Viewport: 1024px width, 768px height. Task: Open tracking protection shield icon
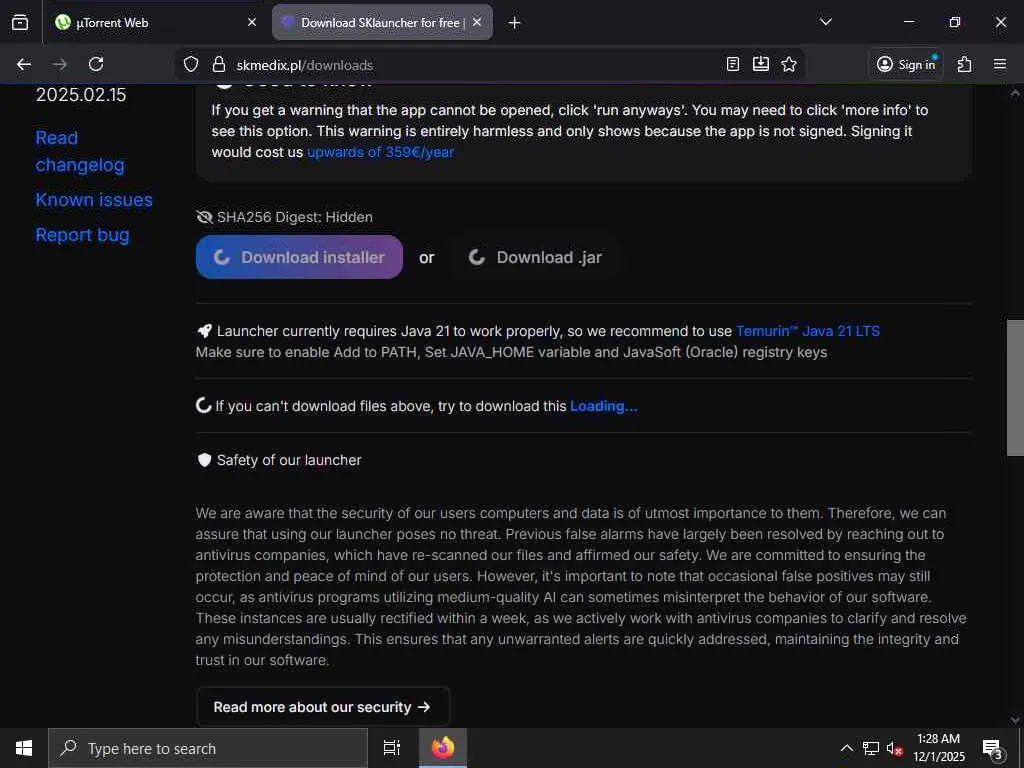(191, 65)
